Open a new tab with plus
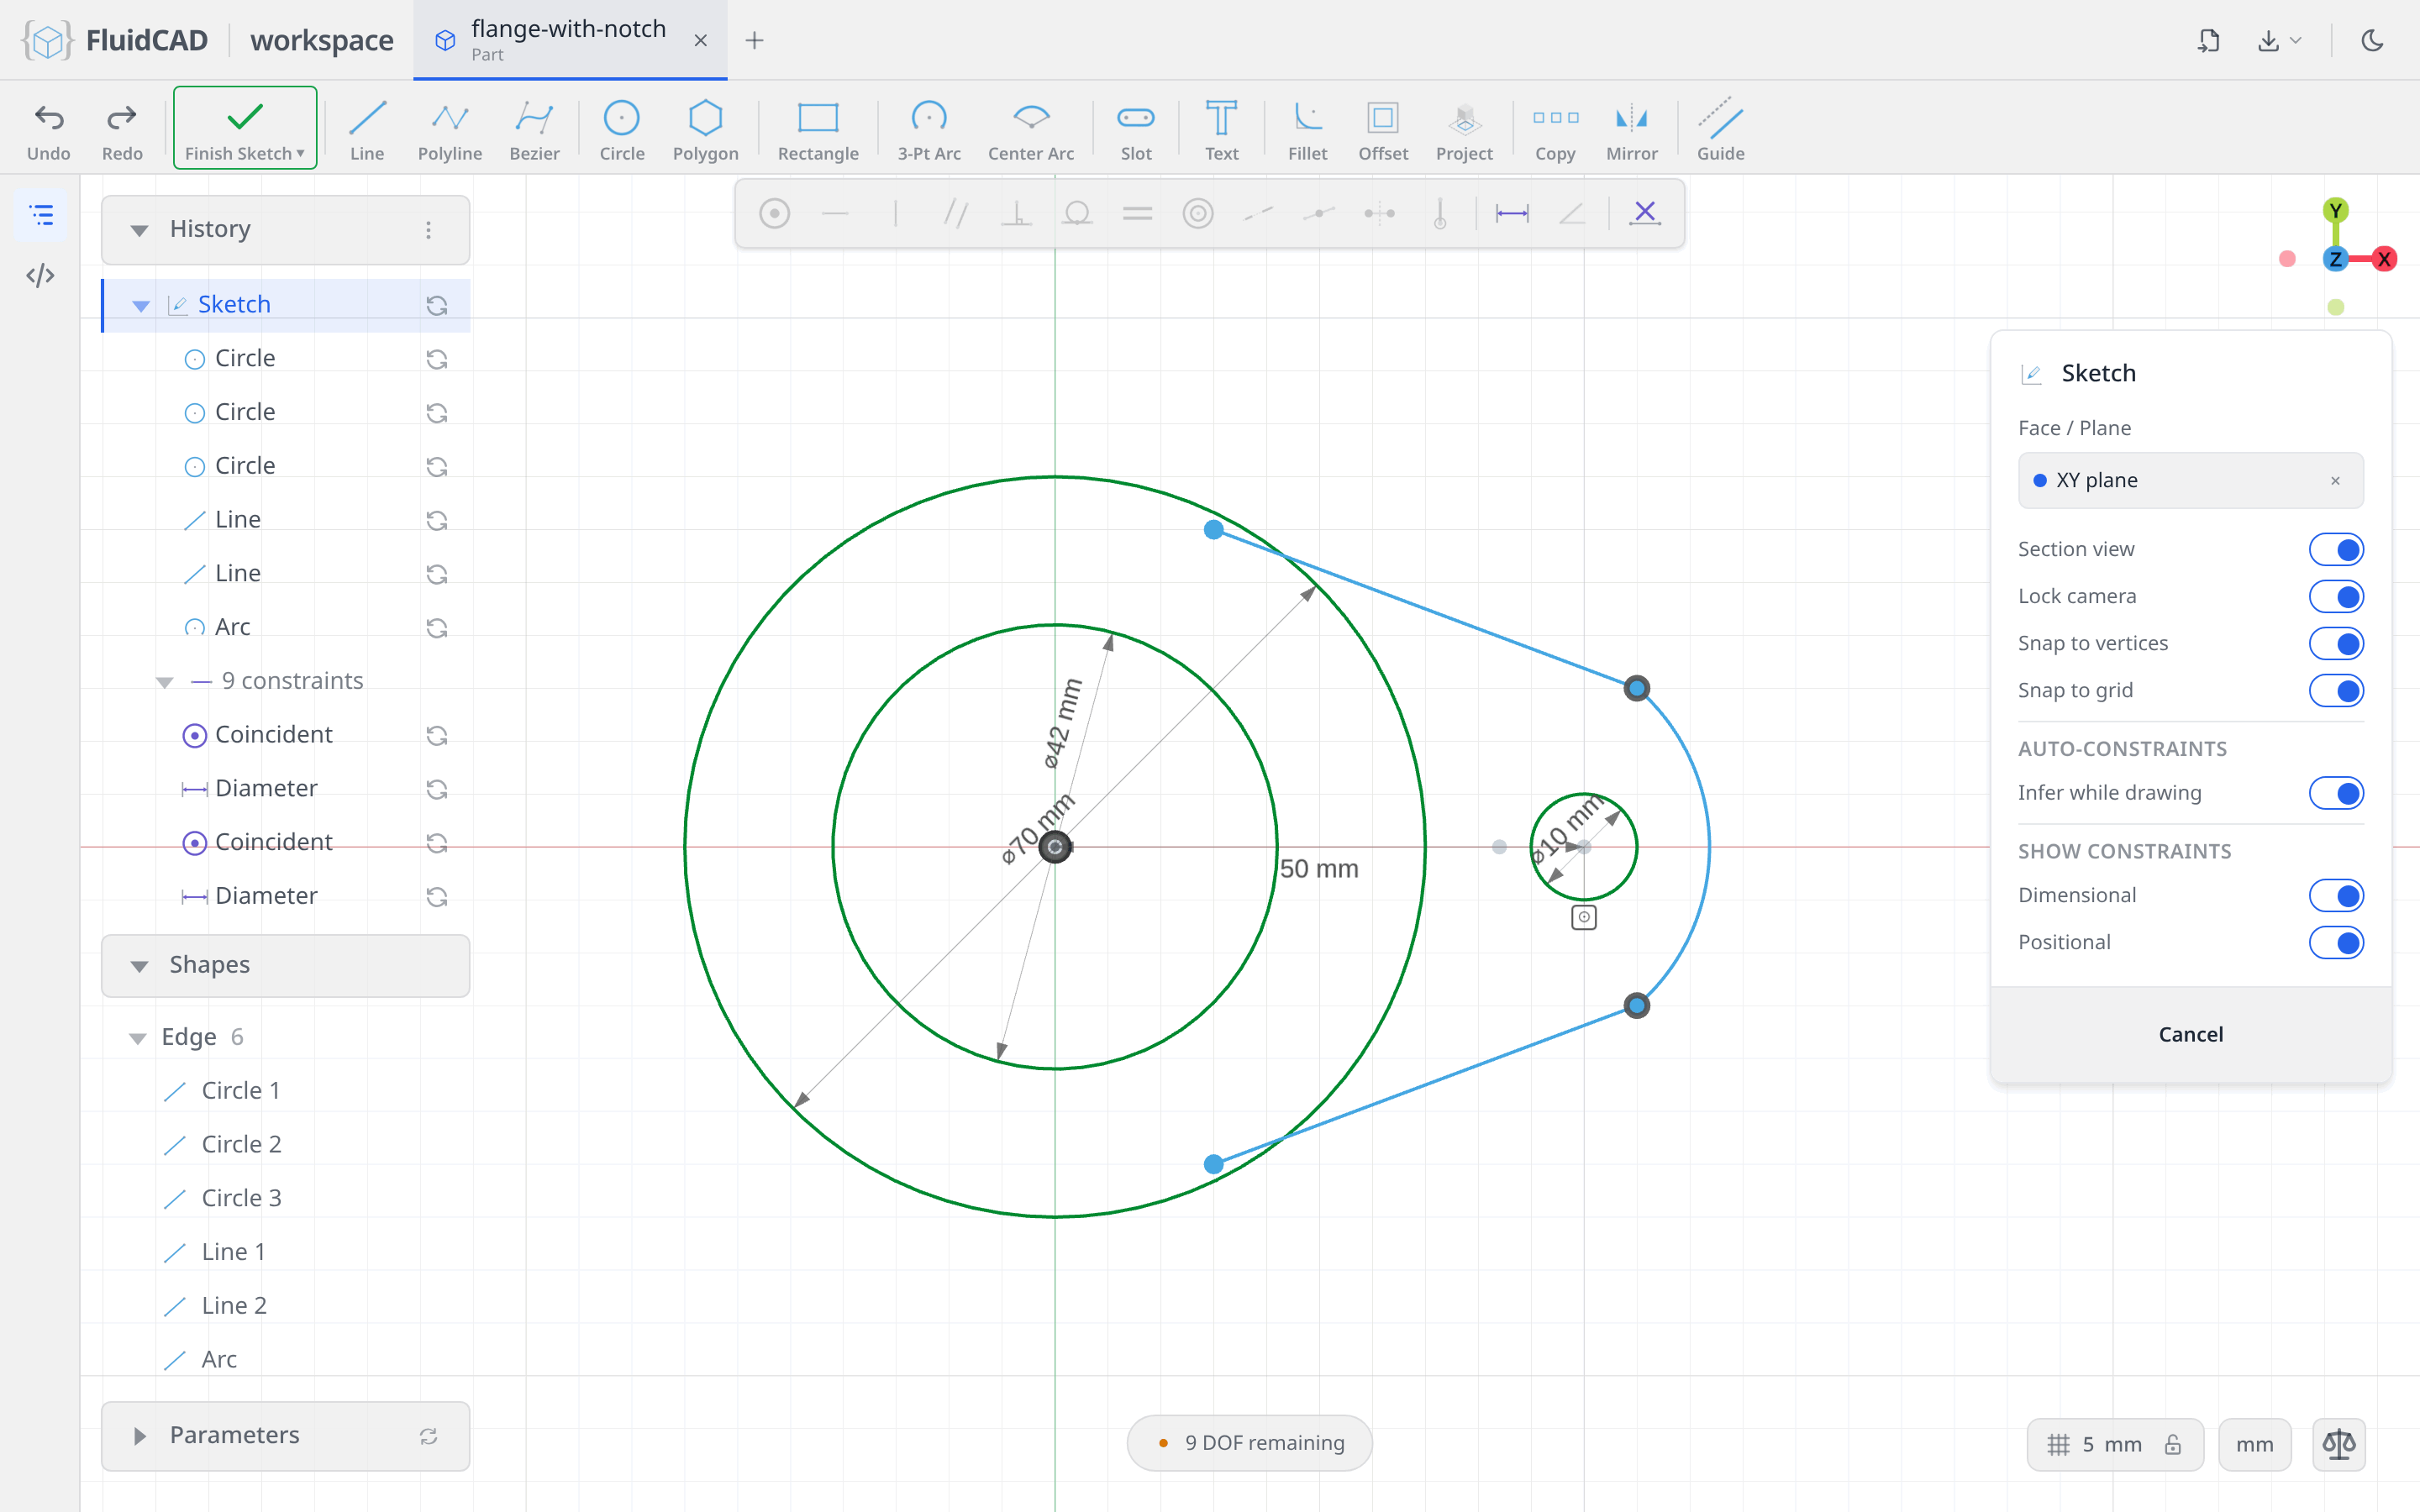 [x=754, y=40]
